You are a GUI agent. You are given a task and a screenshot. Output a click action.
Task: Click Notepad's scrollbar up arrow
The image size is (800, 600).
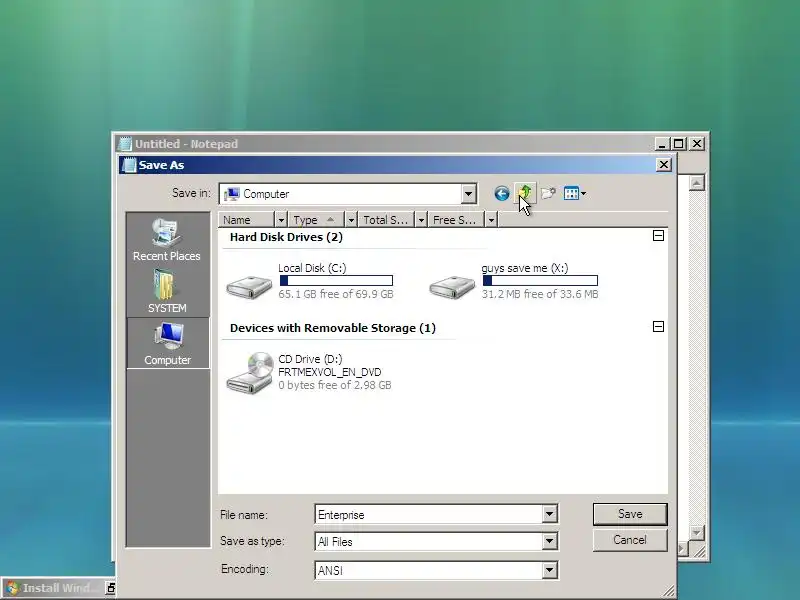click(696, 183)
